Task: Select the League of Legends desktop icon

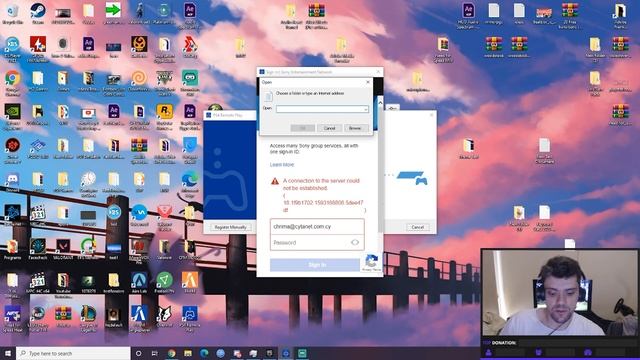Action: click(x=88, y=317)
